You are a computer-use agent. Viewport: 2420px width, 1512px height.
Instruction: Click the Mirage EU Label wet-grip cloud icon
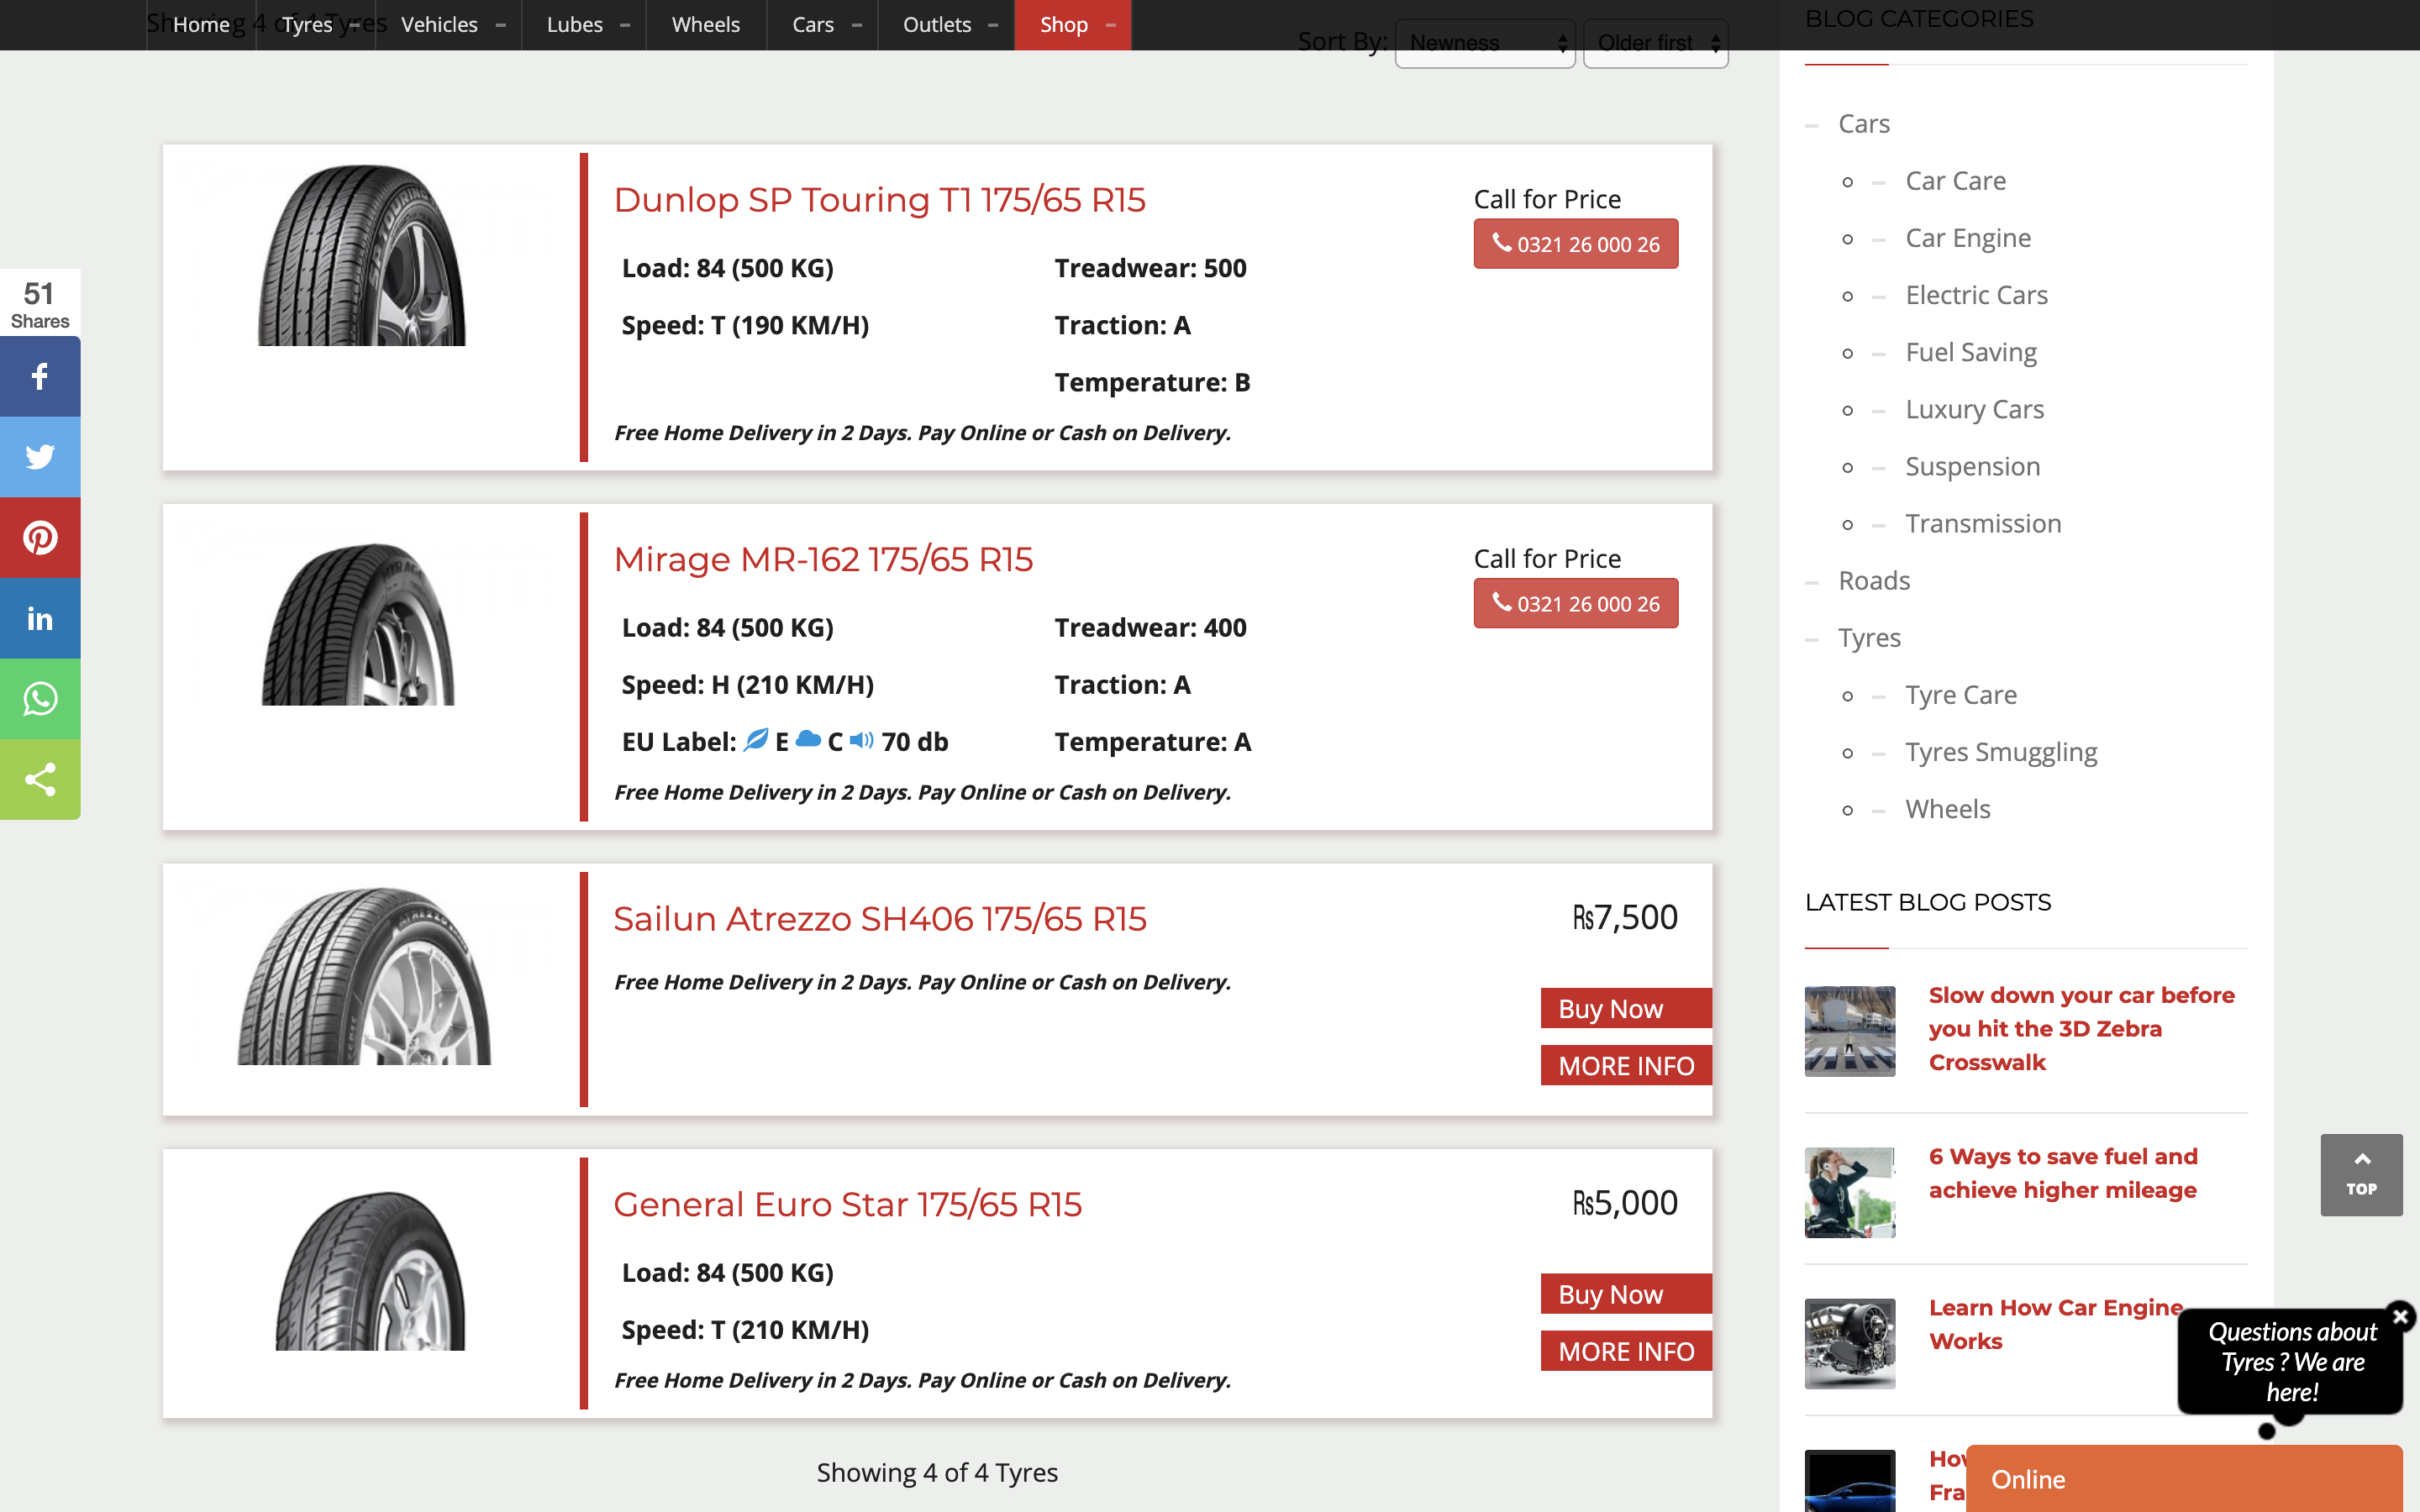[x=808, y=740]
